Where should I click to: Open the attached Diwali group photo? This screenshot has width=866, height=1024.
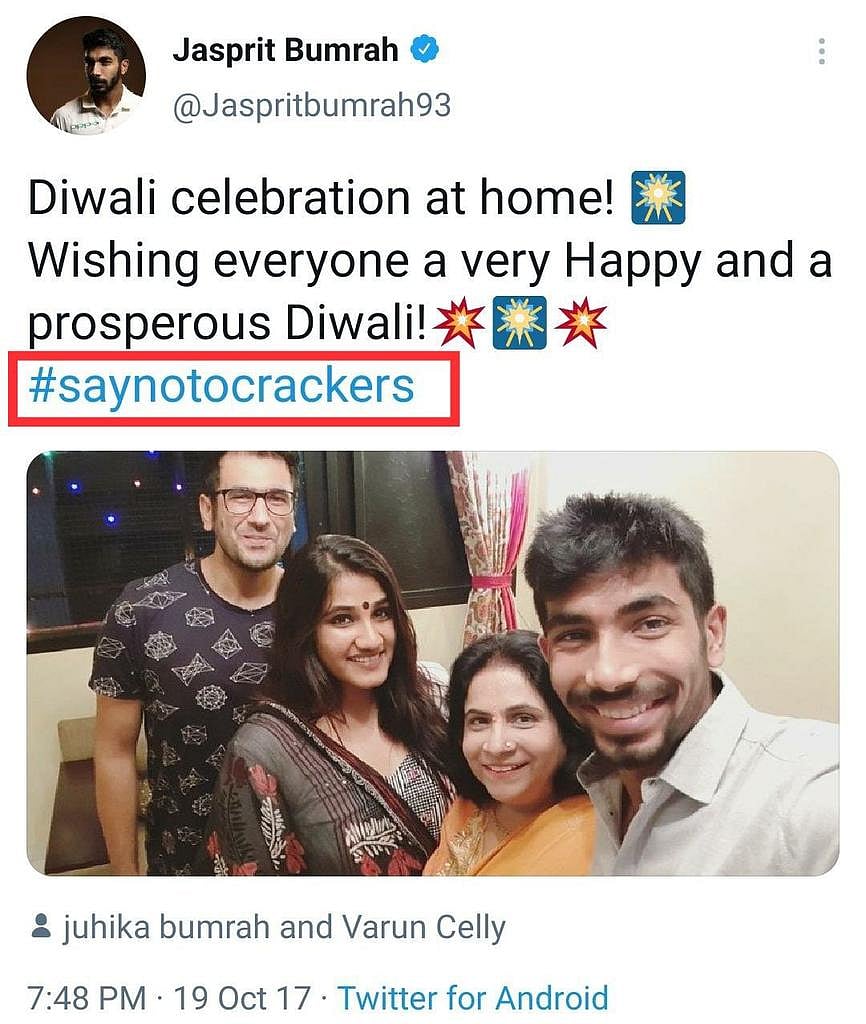(x=432, y=663)
